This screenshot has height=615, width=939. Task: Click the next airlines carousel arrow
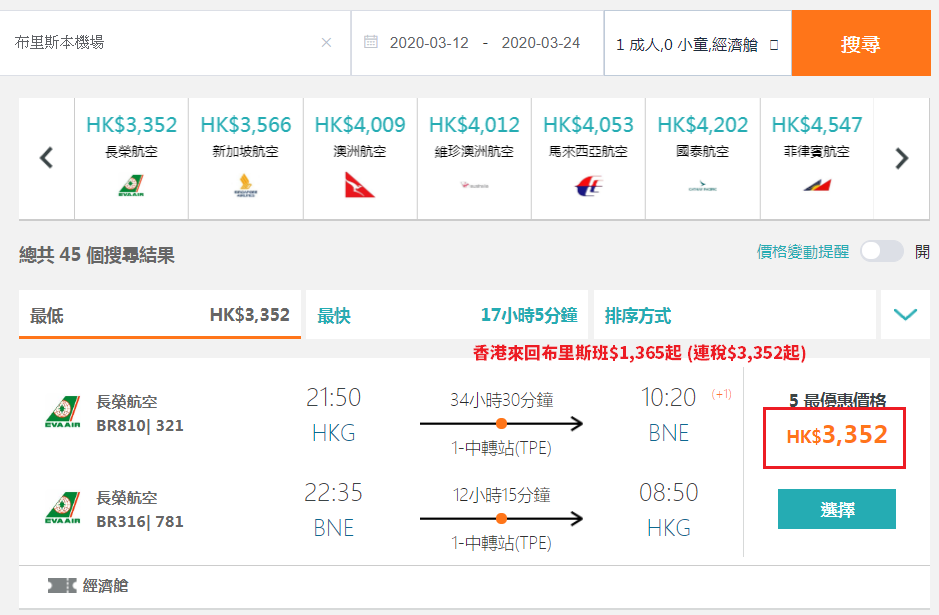point(902,158)
